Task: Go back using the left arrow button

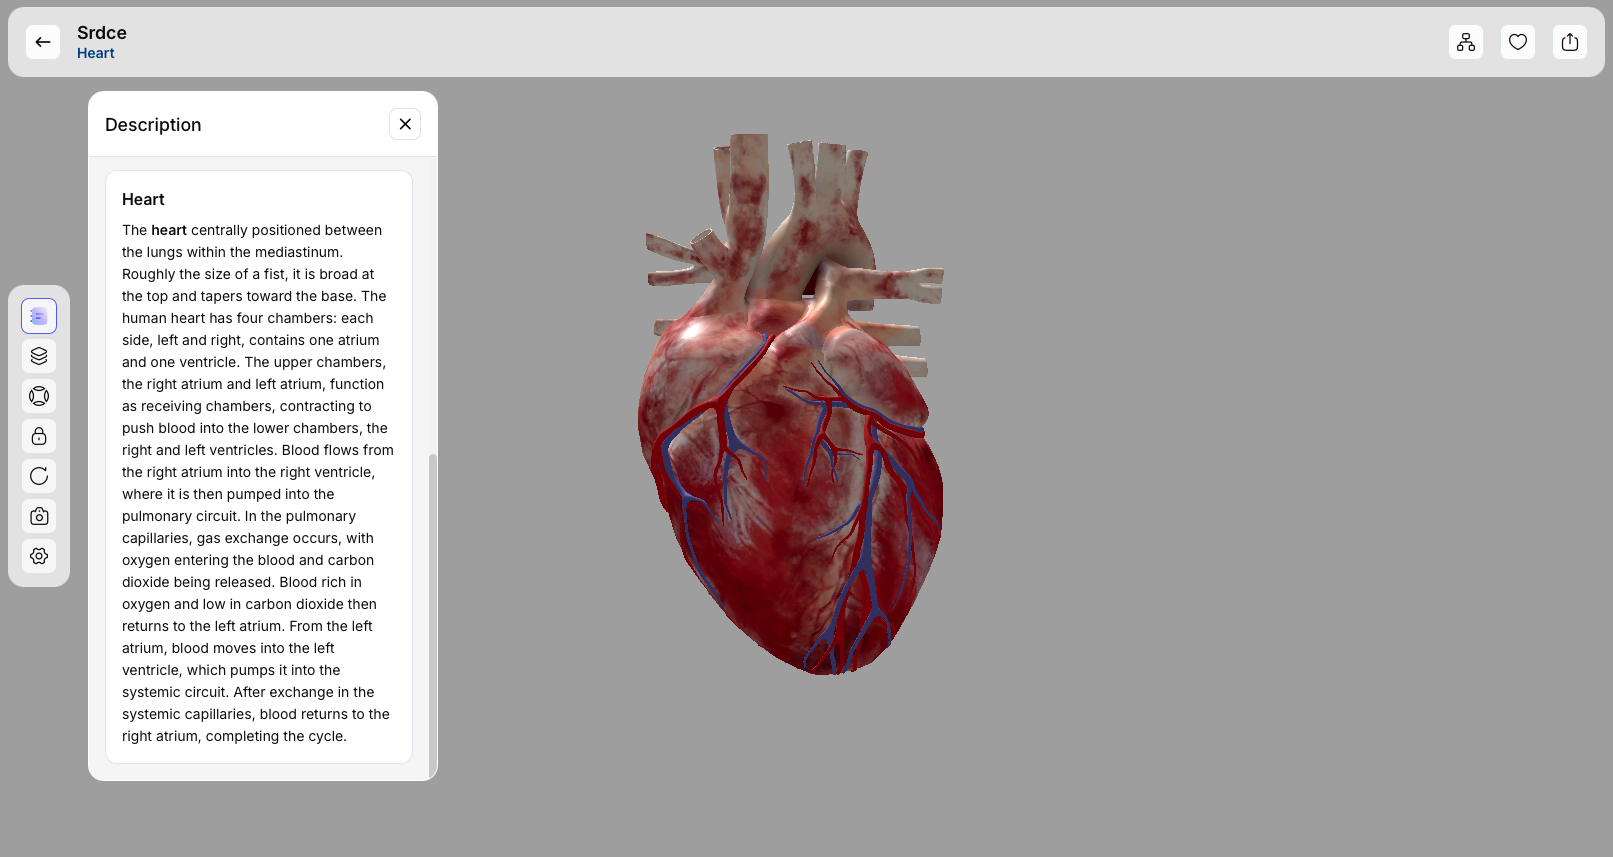Action: 43,42
